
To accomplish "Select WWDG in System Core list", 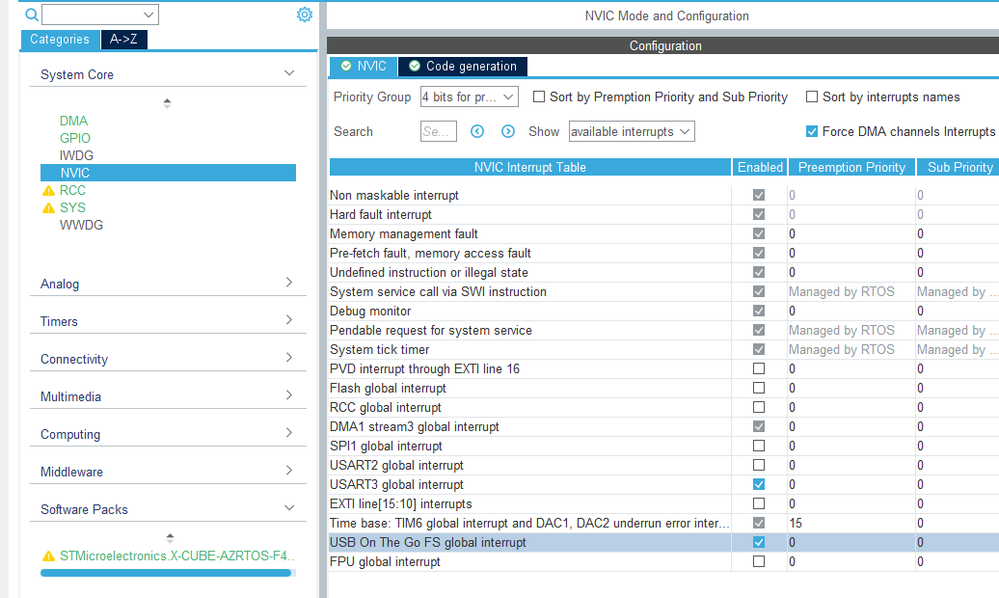I will point(82,225).
